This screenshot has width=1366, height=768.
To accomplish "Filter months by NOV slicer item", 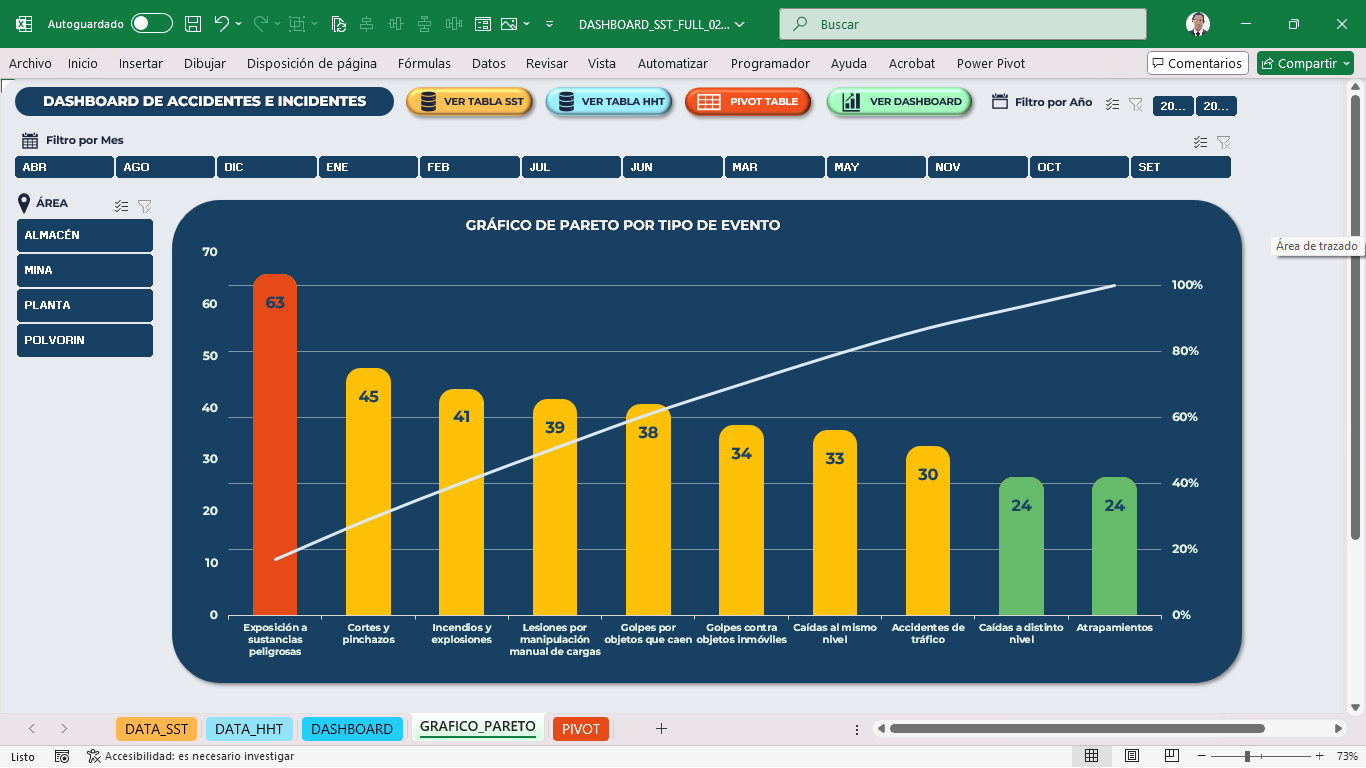I will (x=977, y=167).
